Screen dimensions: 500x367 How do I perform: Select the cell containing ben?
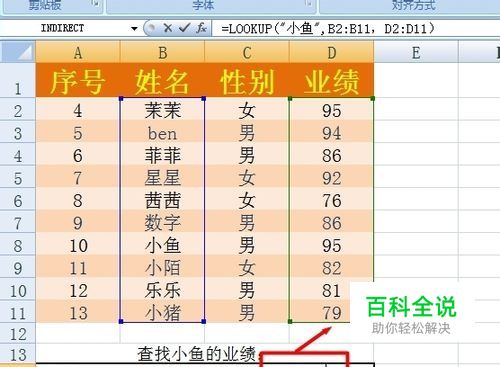pyautogui.click(x=162, y=132)
